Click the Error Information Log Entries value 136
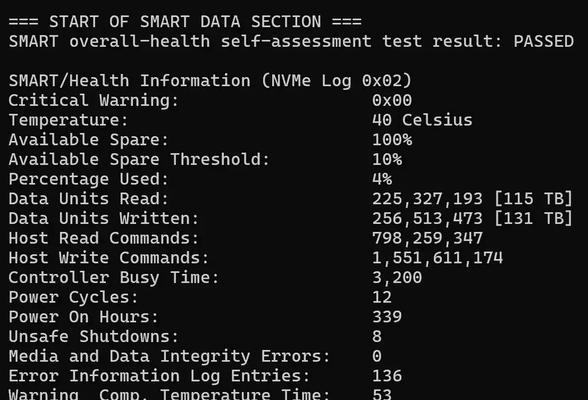588x400 pixels. [x=387, y=376]
